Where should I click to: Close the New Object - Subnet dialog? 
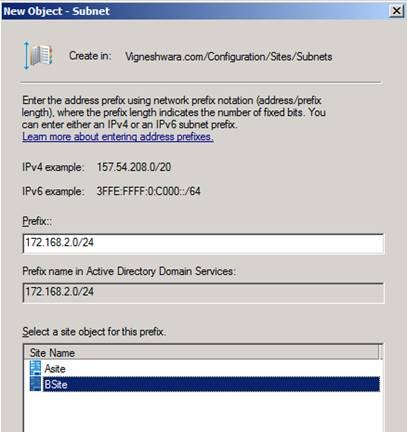tap(397, 11)
